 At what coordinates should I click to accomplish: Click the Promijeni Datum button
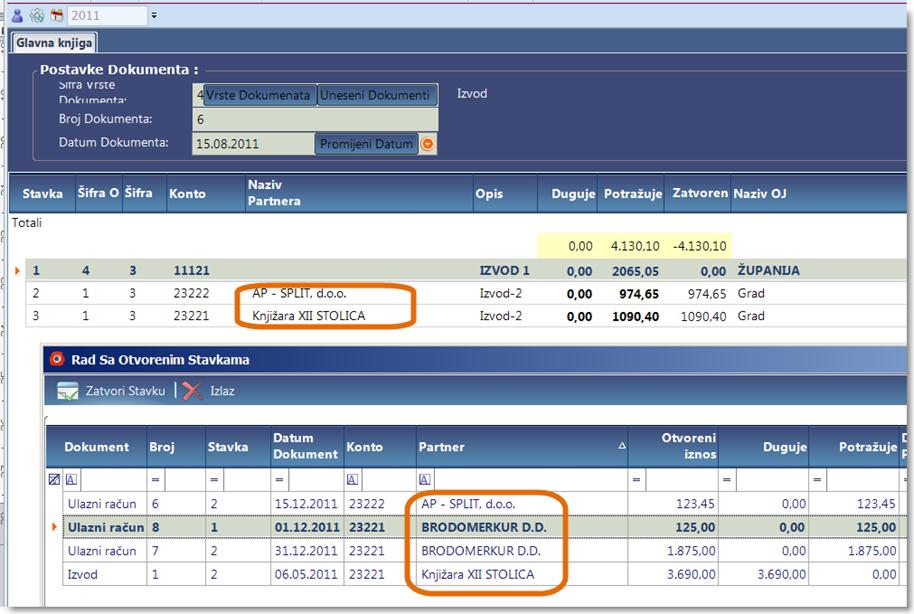point(366,144)
